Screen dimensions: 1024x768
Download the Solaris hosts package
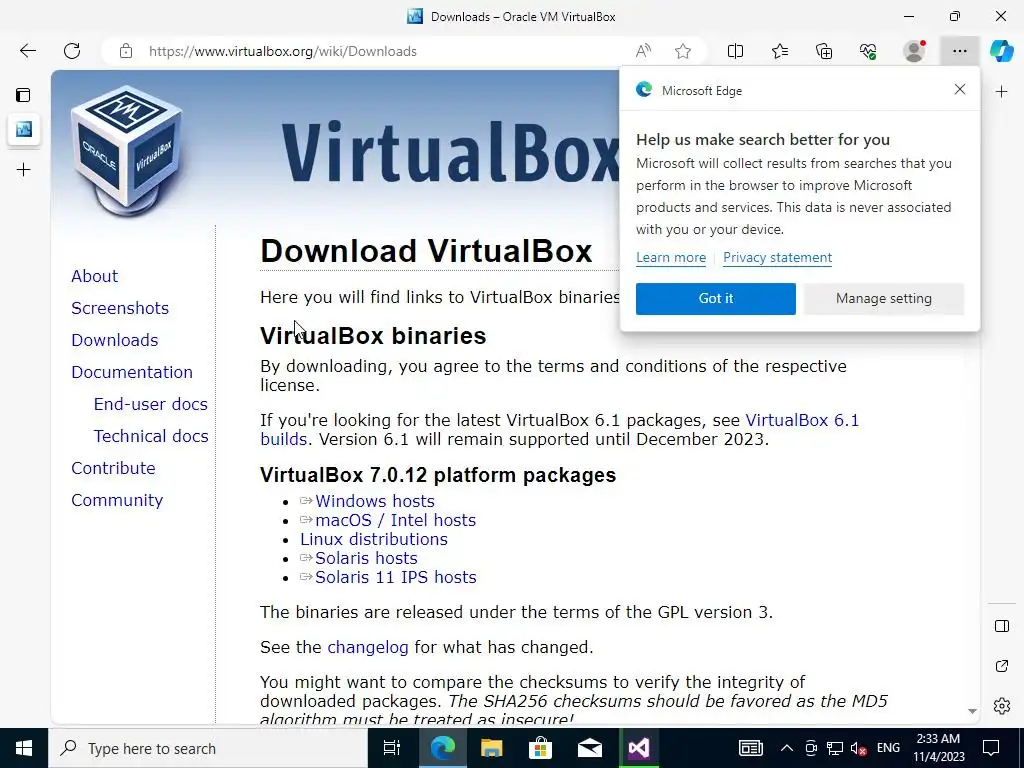pos(366,558)
